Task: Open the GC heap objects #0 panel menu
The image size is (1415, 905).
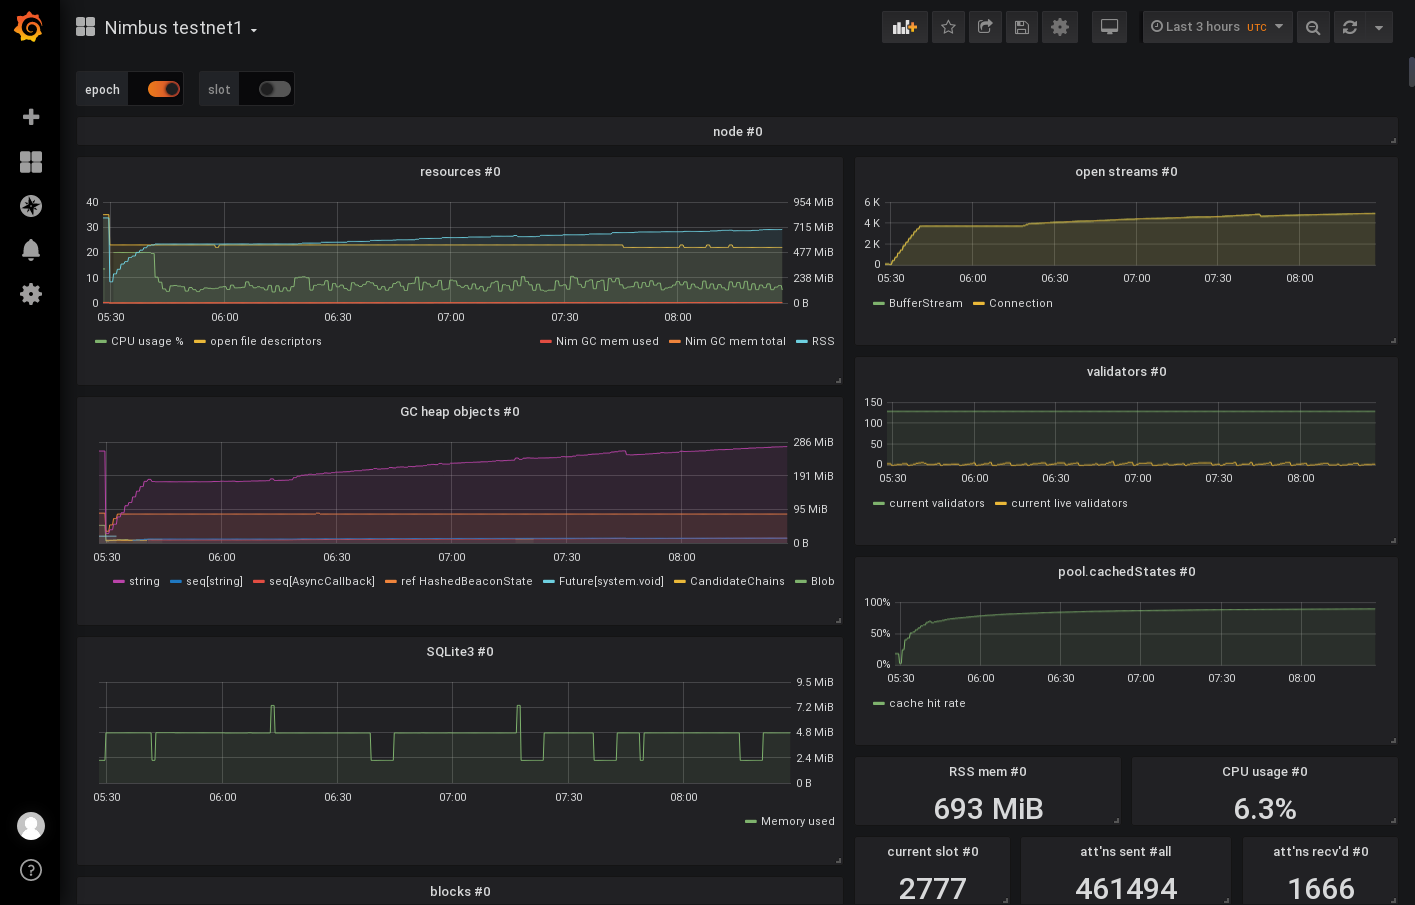Action: click(460, 412)
